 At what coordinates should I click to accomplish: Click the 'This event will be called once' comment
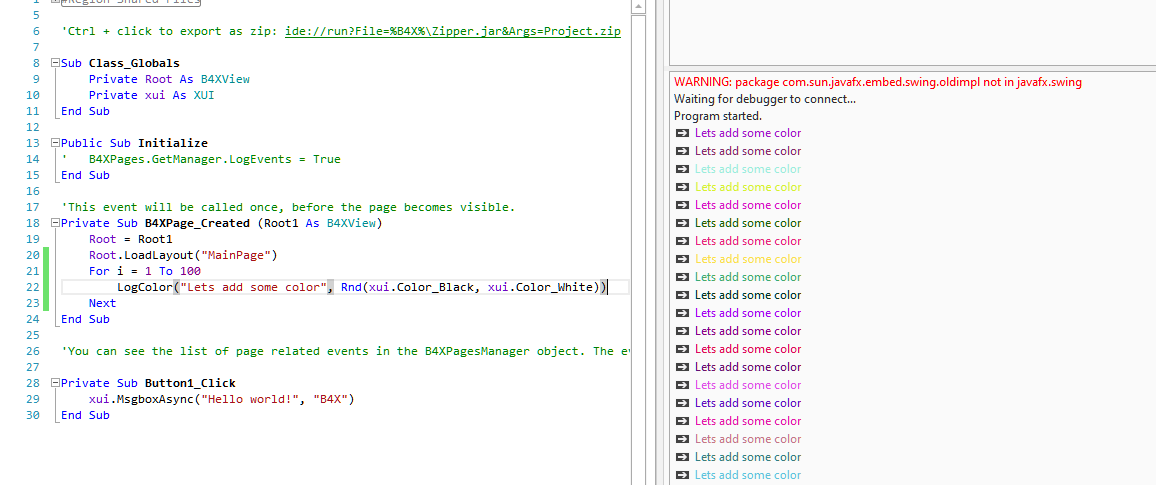pos(288,207)
